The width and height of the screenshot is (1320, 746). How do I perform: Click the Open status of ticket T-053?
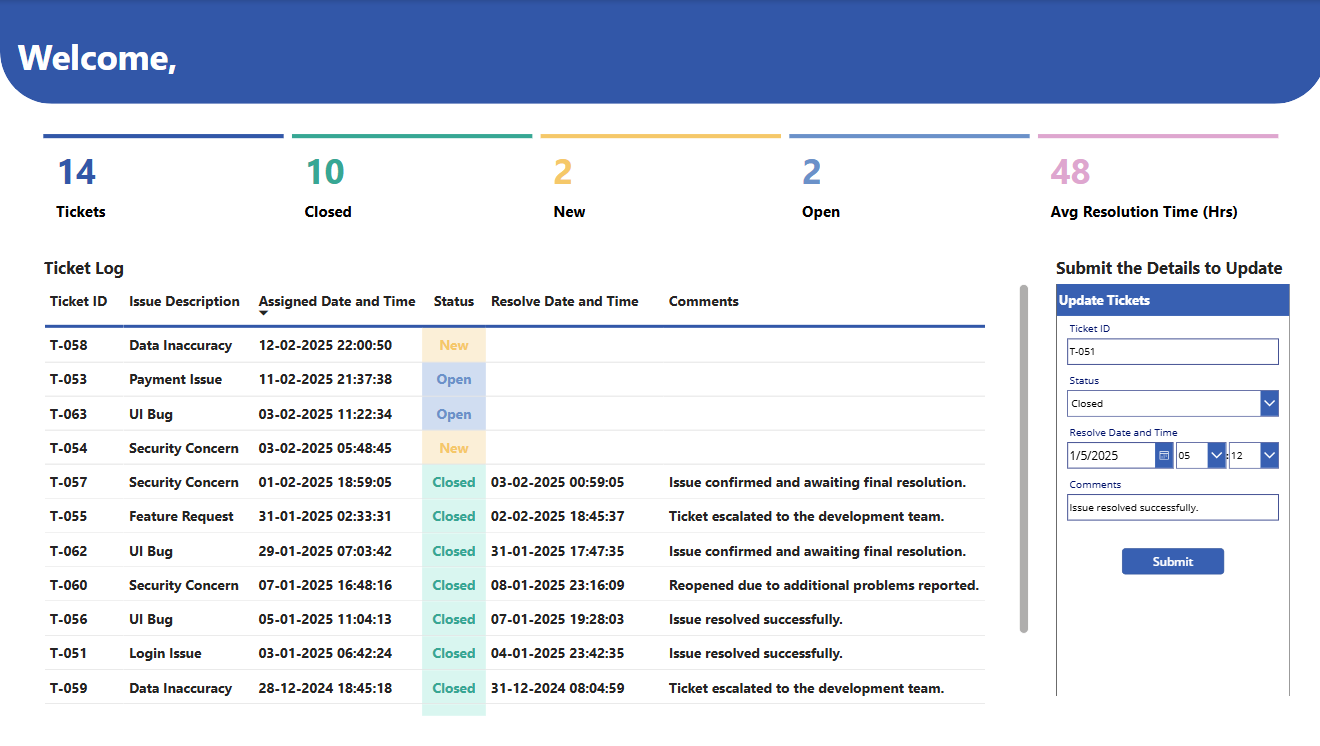(454, 380)
